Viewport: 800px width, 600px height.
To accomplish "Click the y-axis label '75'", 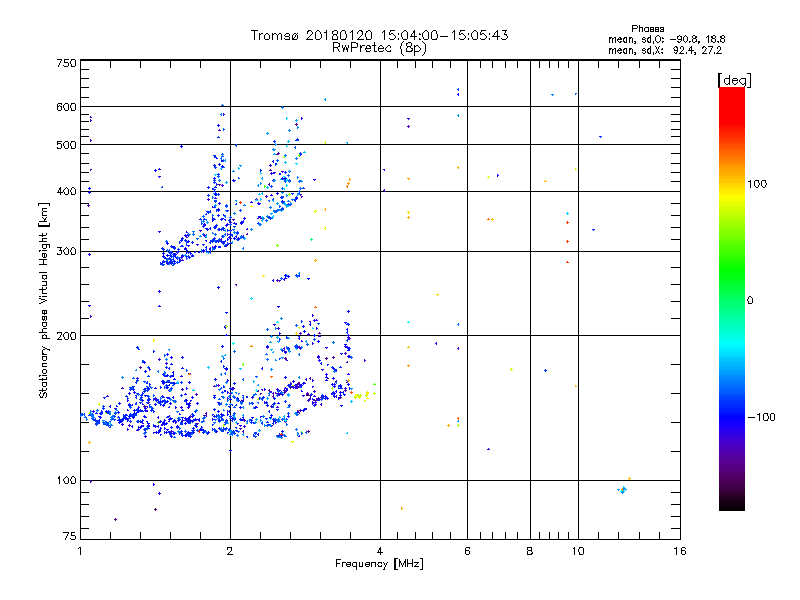I will [70, 536].
